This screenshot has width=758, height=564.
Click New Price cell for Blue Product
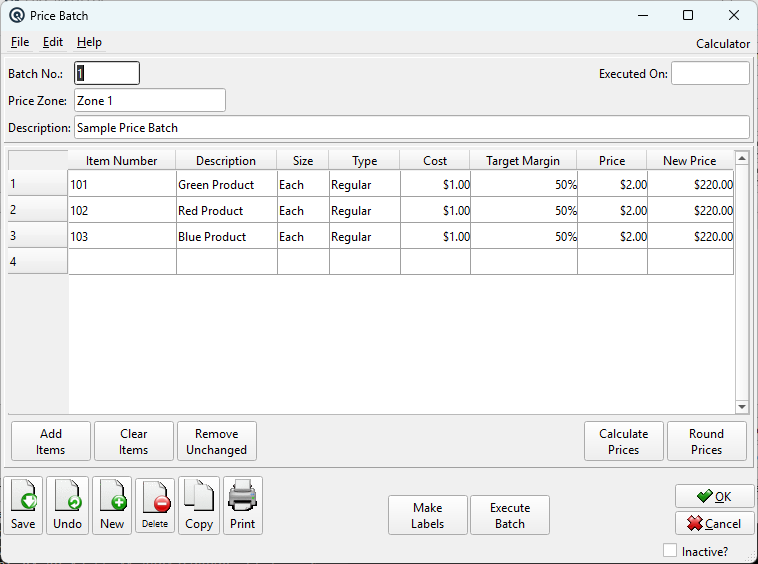click(x=690, y=236)
